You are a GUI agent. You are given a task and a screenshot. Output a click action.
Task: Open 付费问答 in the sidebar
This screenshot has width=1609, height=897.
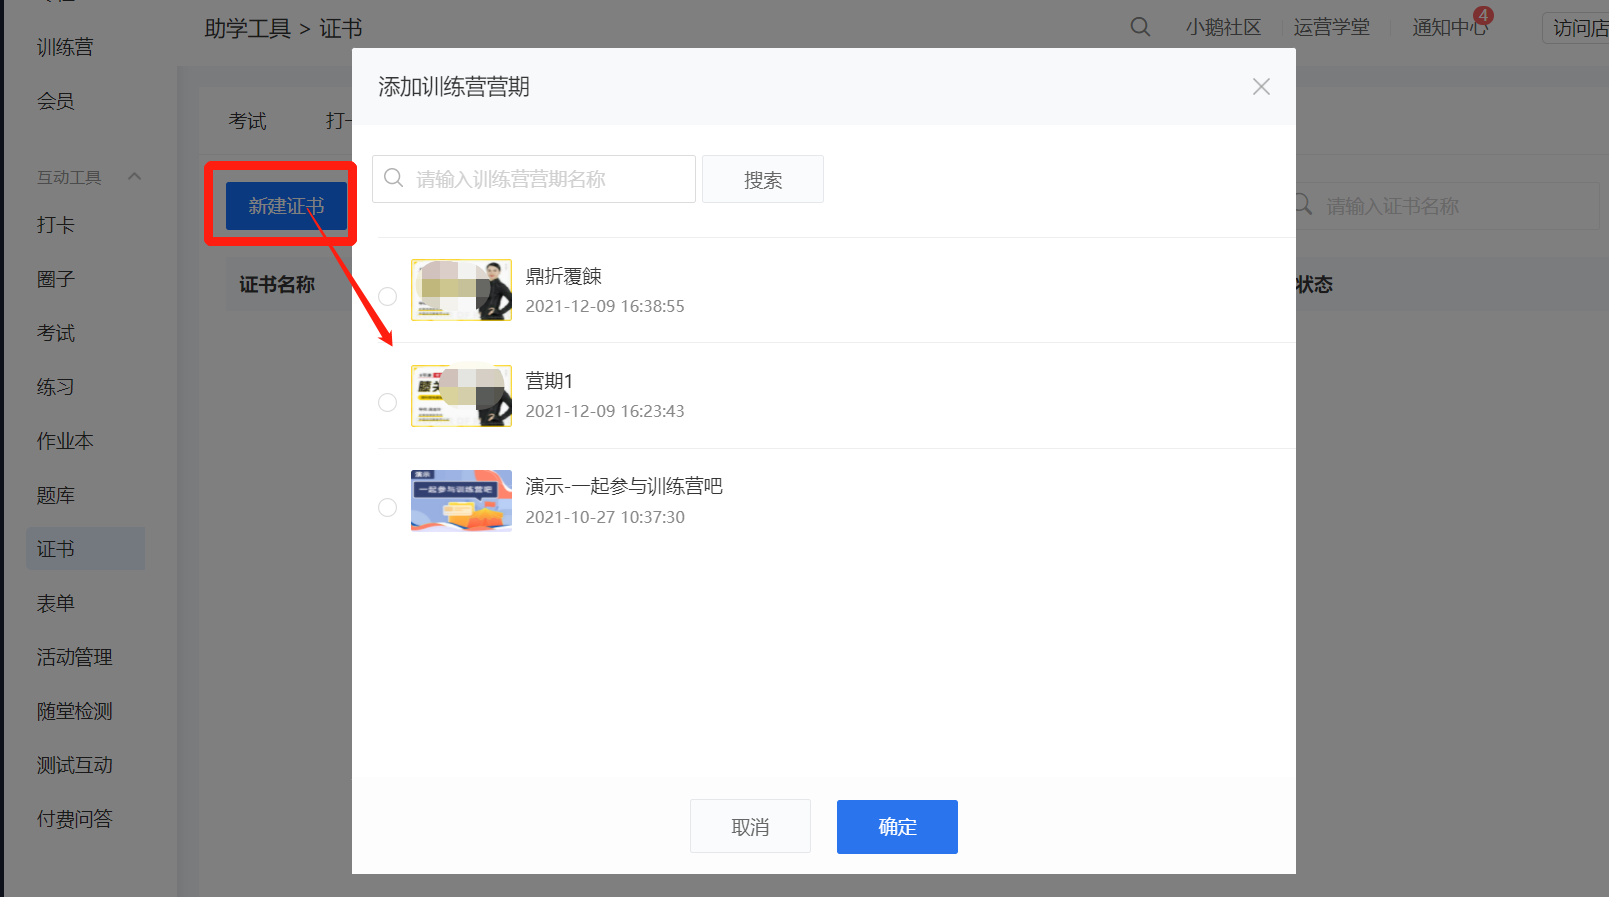click(75, 819)
